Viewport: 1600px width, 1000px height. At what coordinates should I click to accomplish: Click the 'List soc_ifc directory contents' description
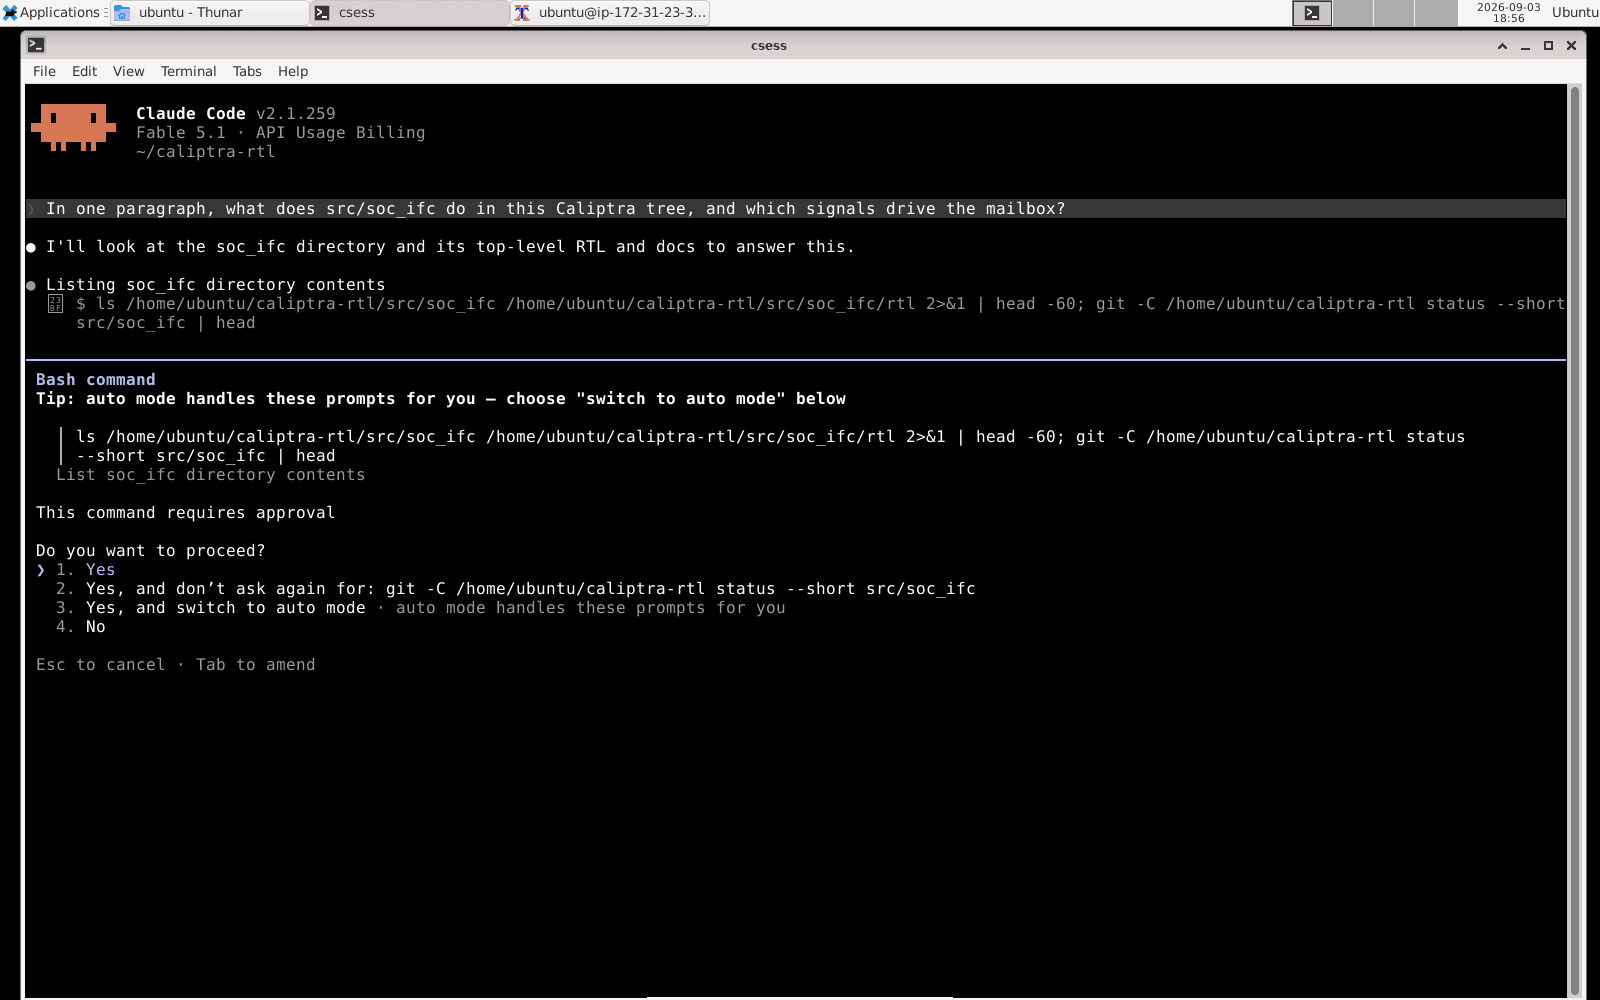[210, 475]
